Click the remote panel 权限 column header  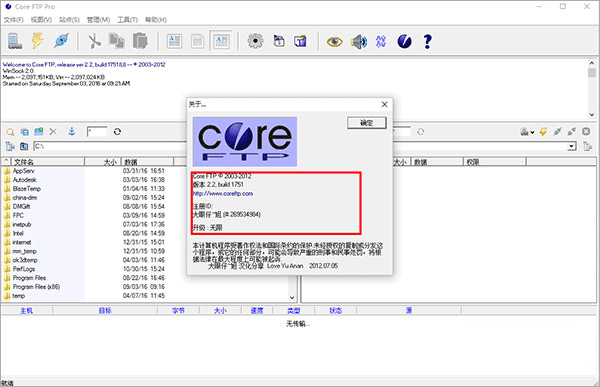(x=494, y=162)
